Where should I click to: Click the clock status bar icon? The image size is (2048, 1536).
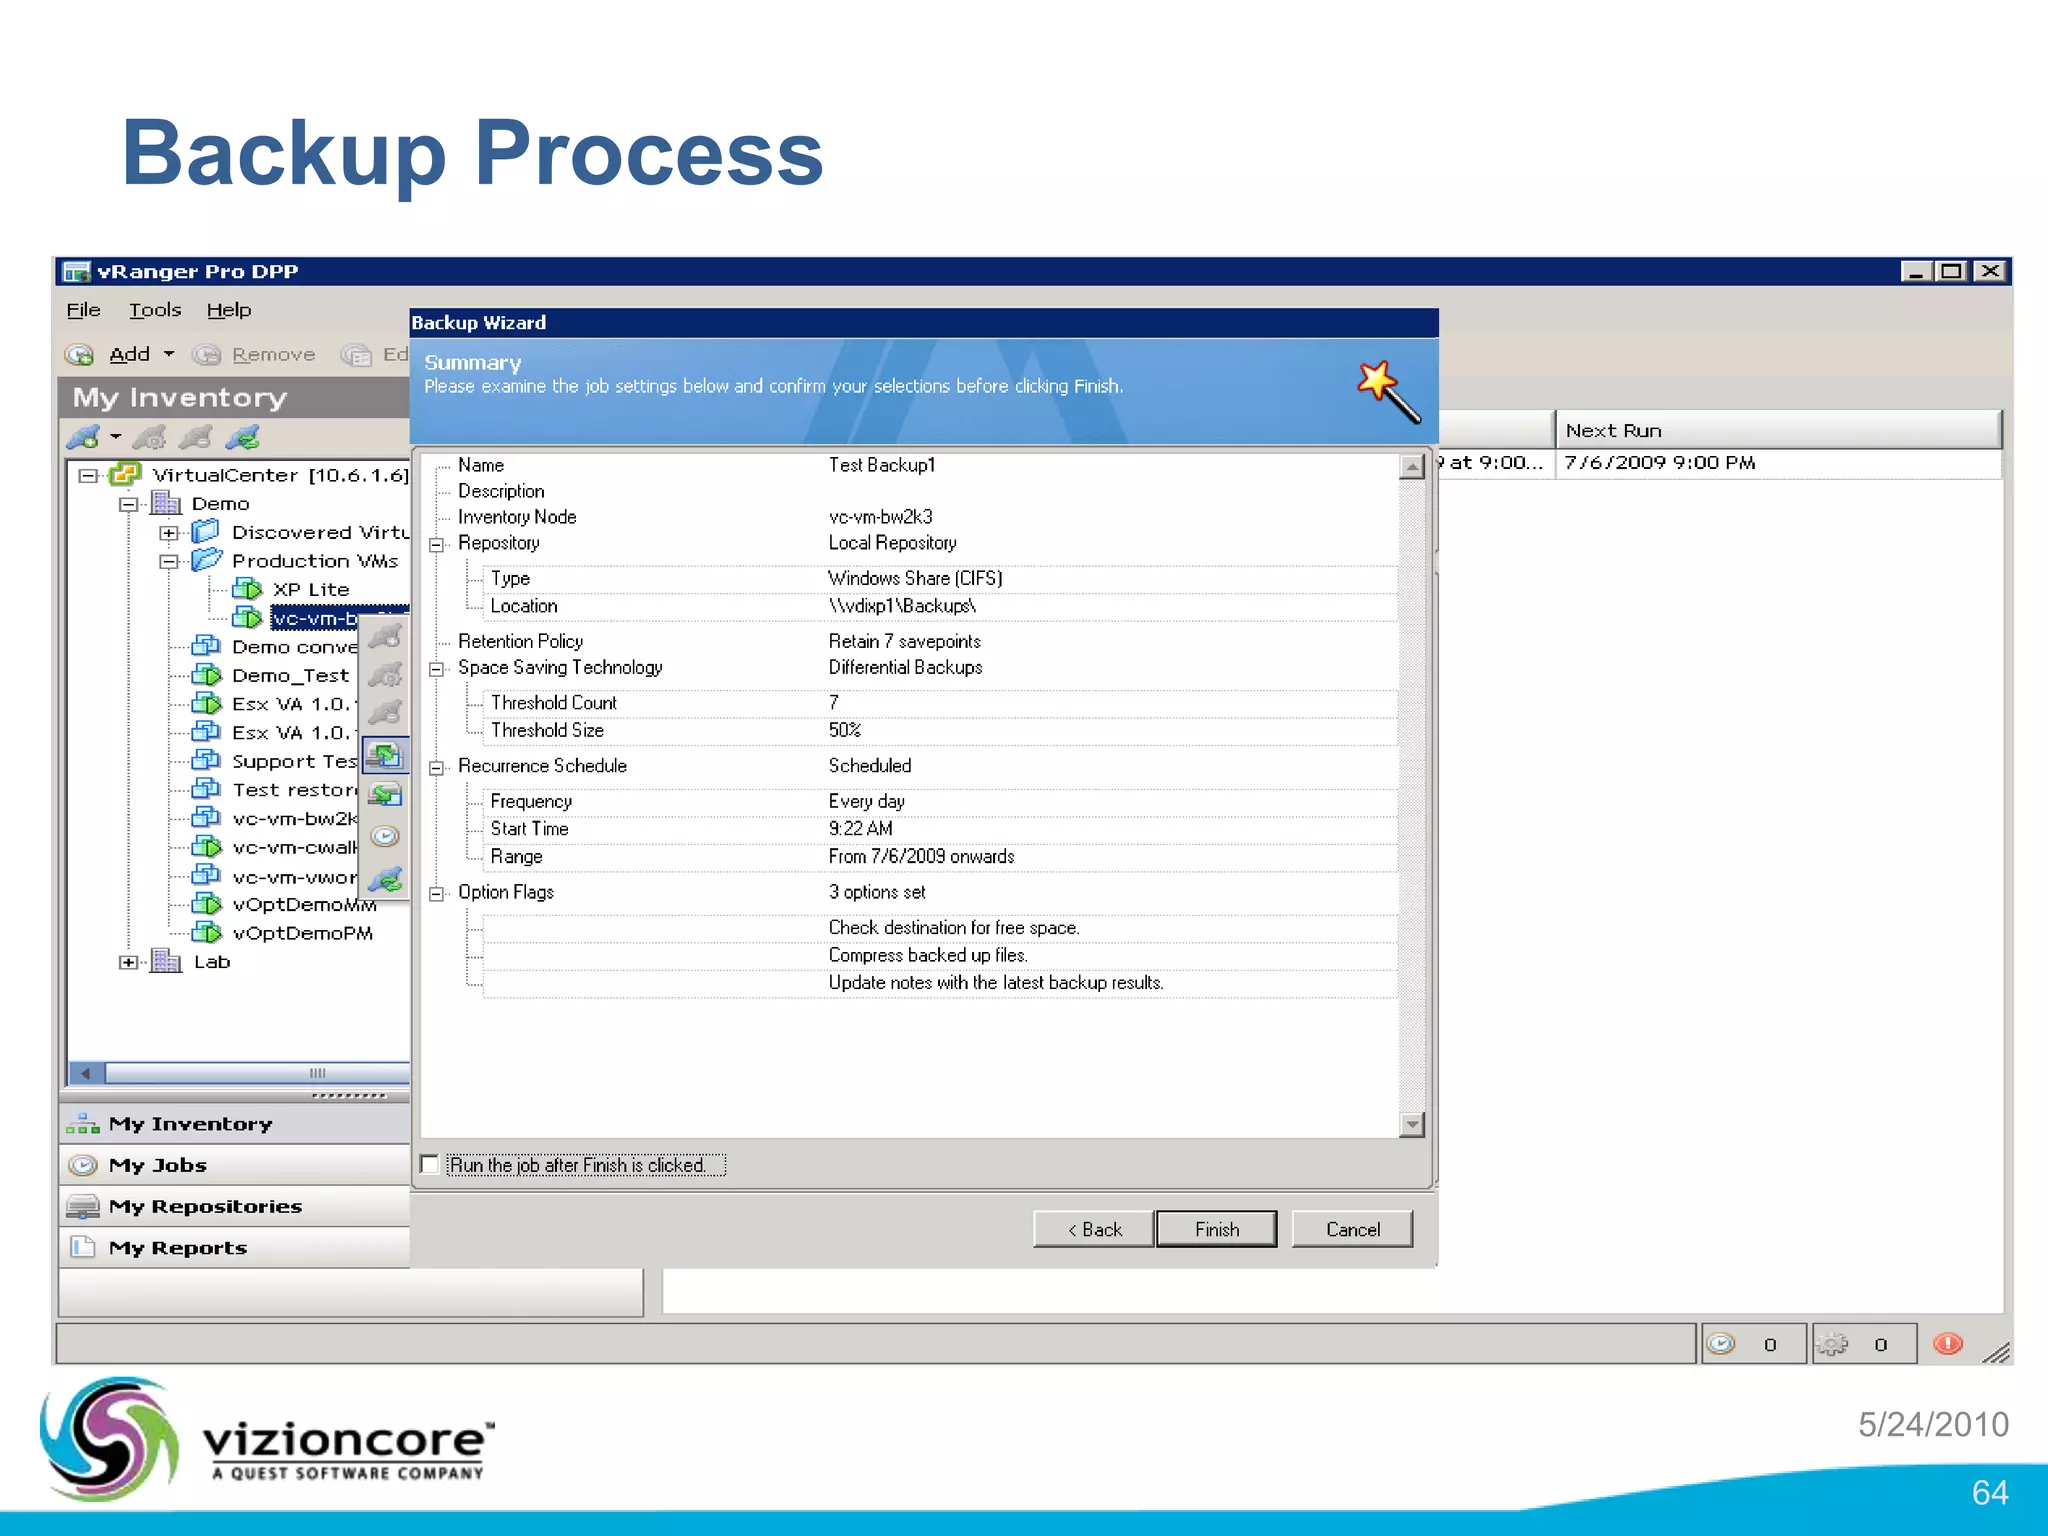(1721, 1344)
